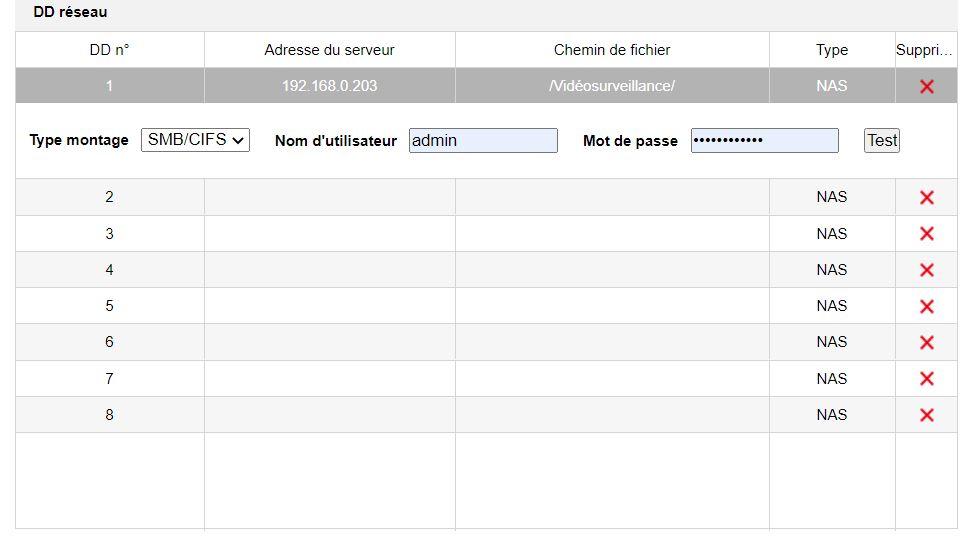Click the Chemin de fichier column header
Screen dimensions: 967x536
[612, 50]
